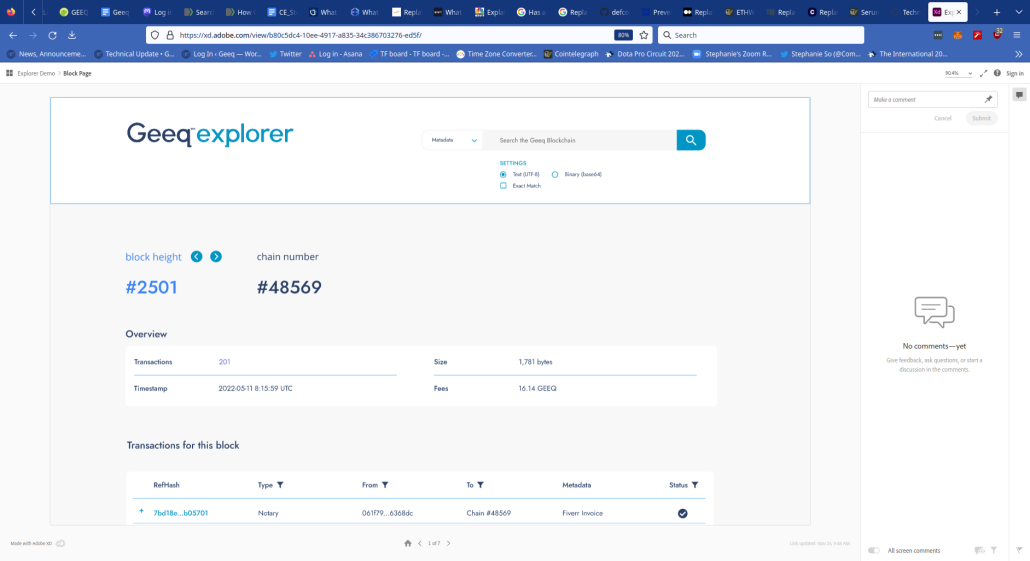Bookmark this page with the star

pyautogui.click(x=644, y=35)
